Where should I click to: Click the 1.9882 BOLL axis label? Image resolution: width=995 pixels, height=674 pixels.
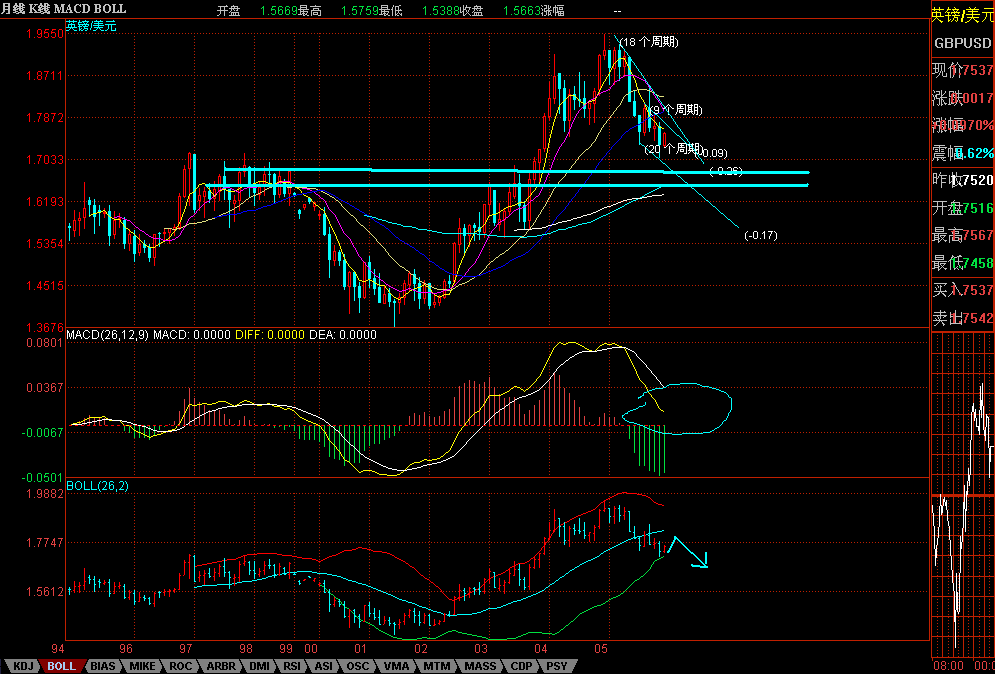point(45,493)
